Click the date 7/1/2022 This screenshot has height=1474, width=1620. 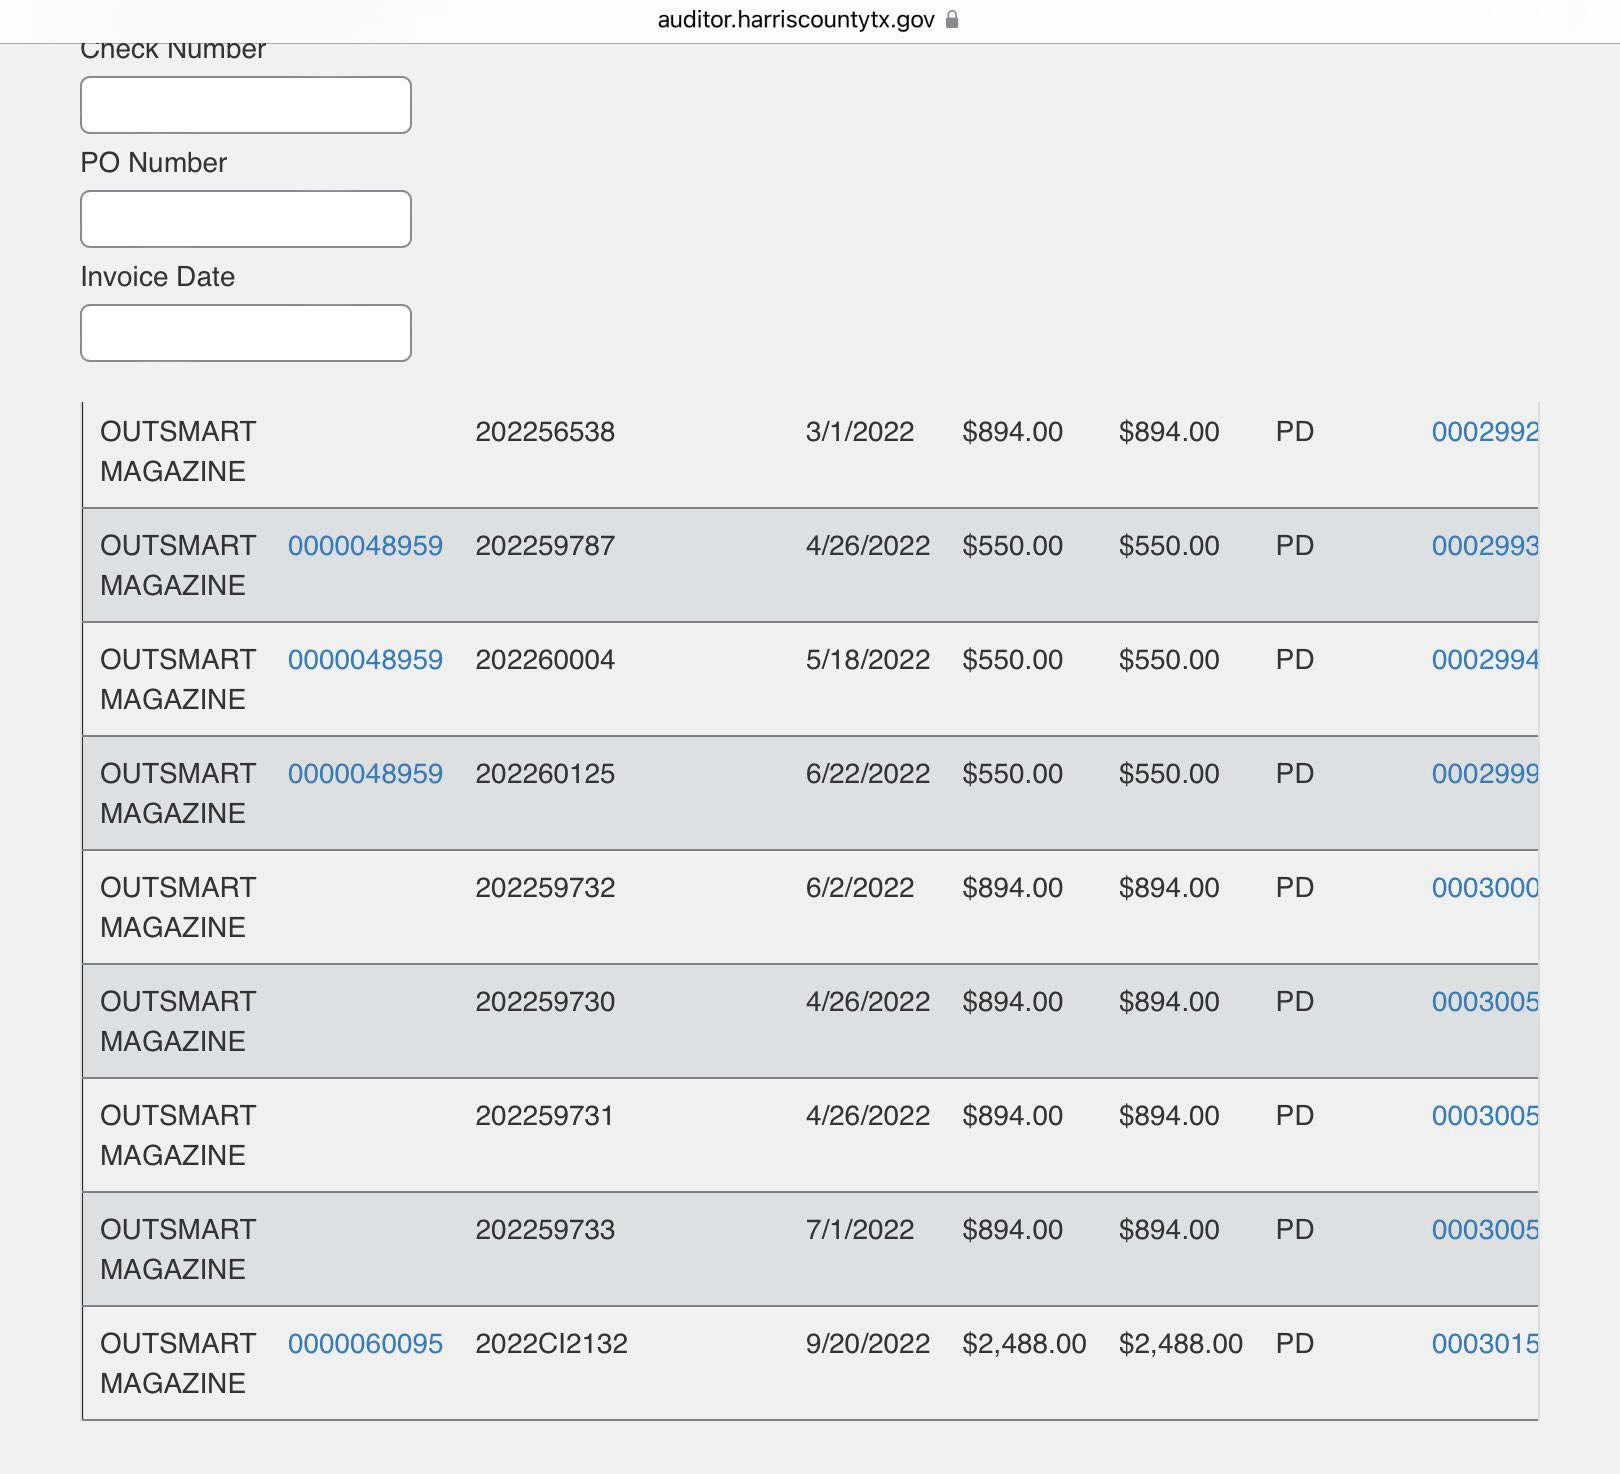[x=860, y=1230]
